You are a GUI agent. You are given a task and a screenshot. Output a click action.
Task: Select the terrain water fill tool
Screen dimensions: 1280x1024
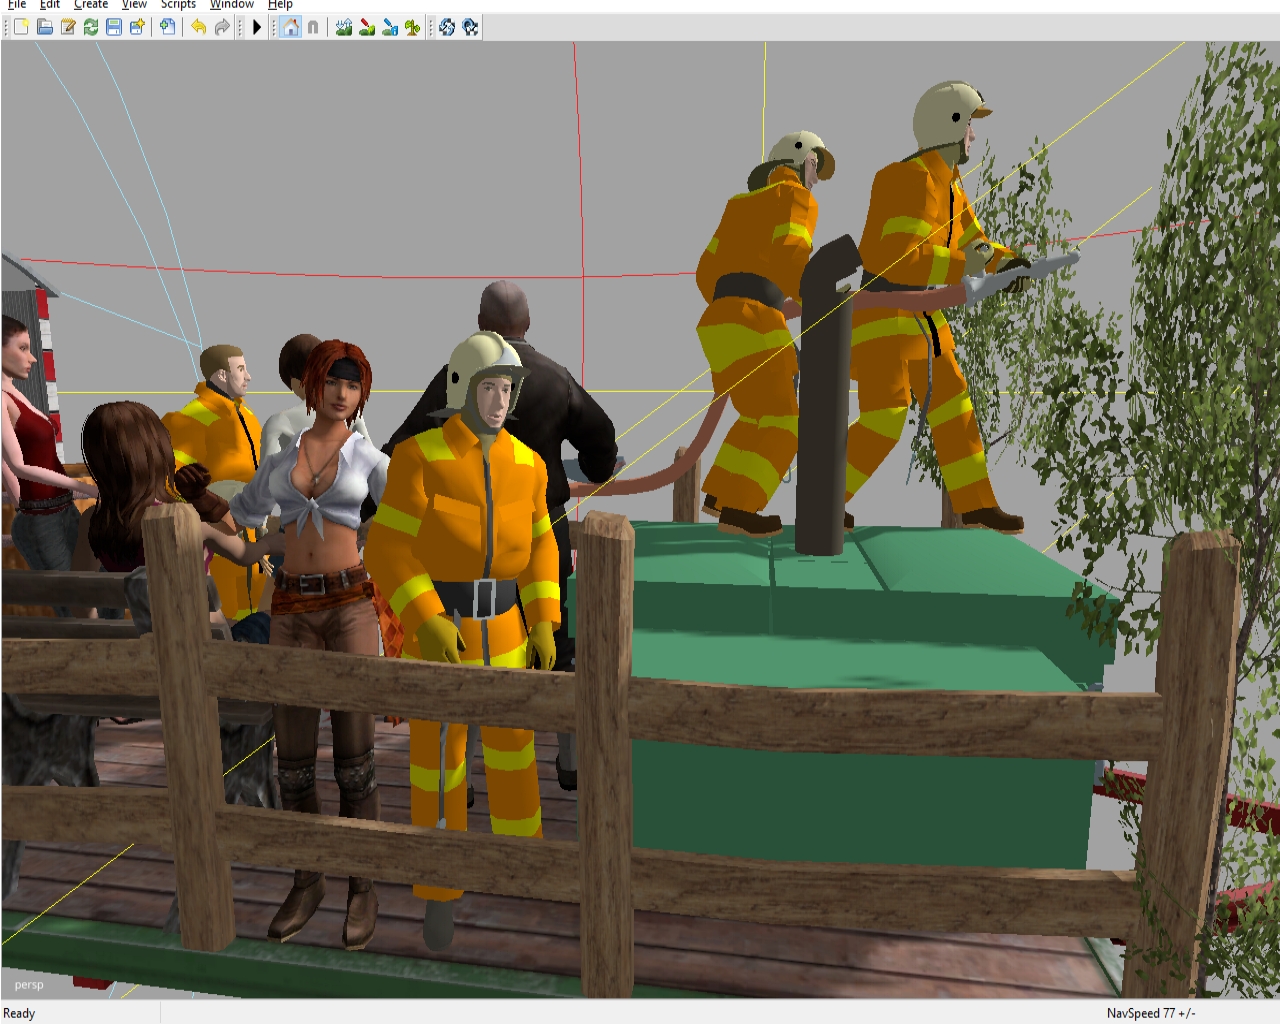[x=390, y=27]
